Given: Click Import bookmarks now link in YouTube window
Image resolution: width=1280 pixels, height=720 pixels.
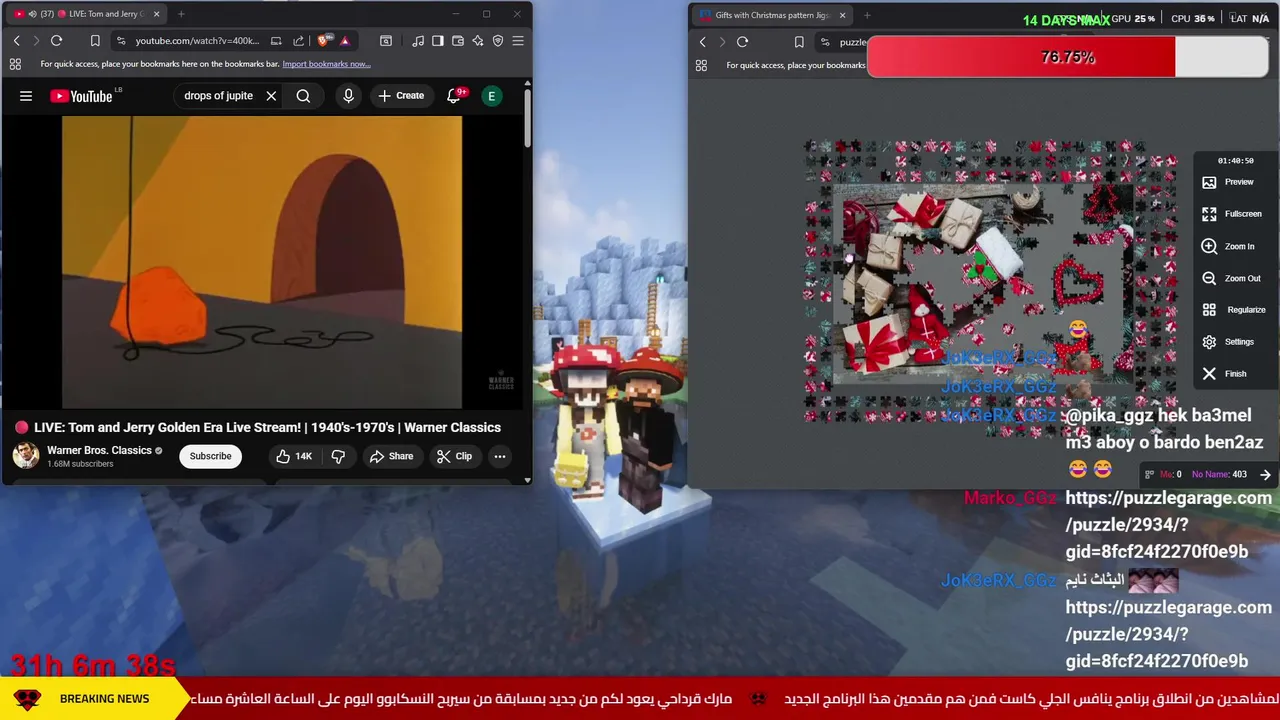Looking at the screenshot, I should [326, 64].
